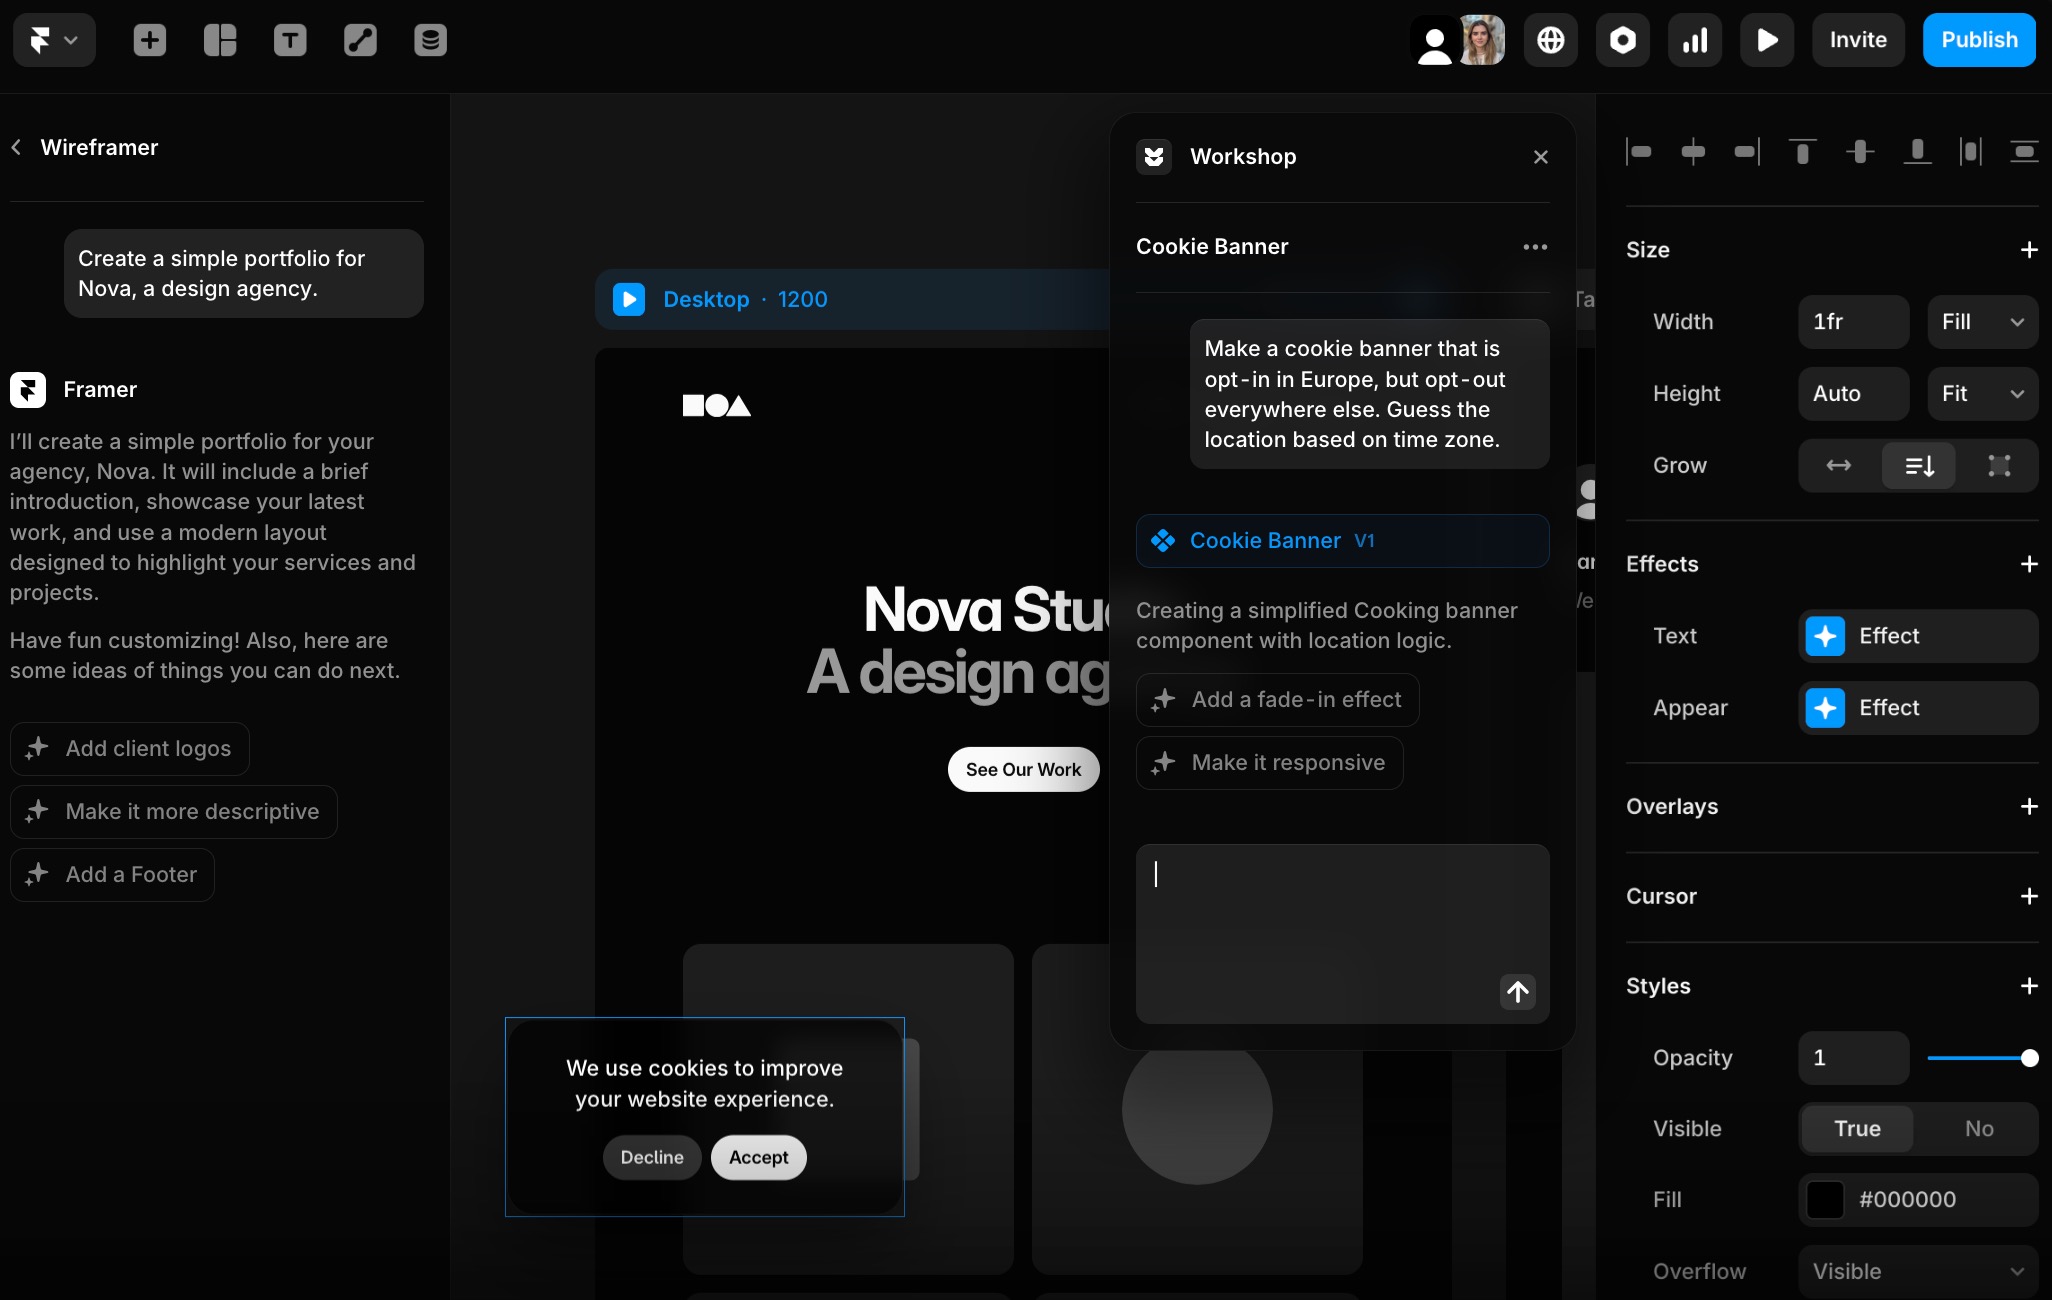Open the Height Fit dropdown
The width and height of the screenshot is (2052, 1300).
tap(1982, 394)
